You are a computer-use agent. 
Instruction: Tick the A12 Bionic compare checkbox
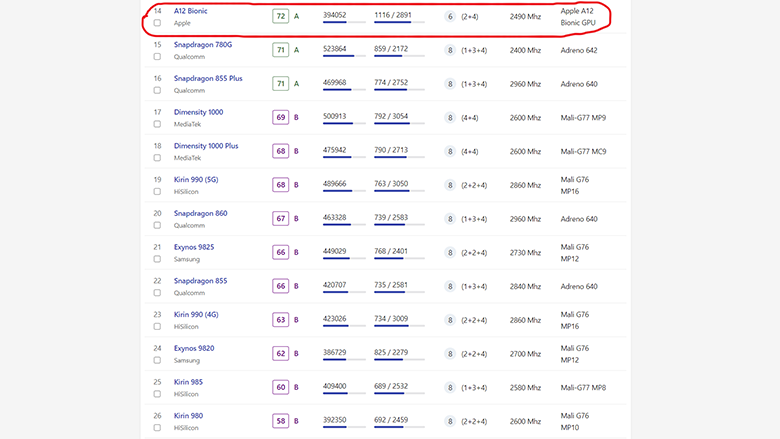click(x=157, y=23)
